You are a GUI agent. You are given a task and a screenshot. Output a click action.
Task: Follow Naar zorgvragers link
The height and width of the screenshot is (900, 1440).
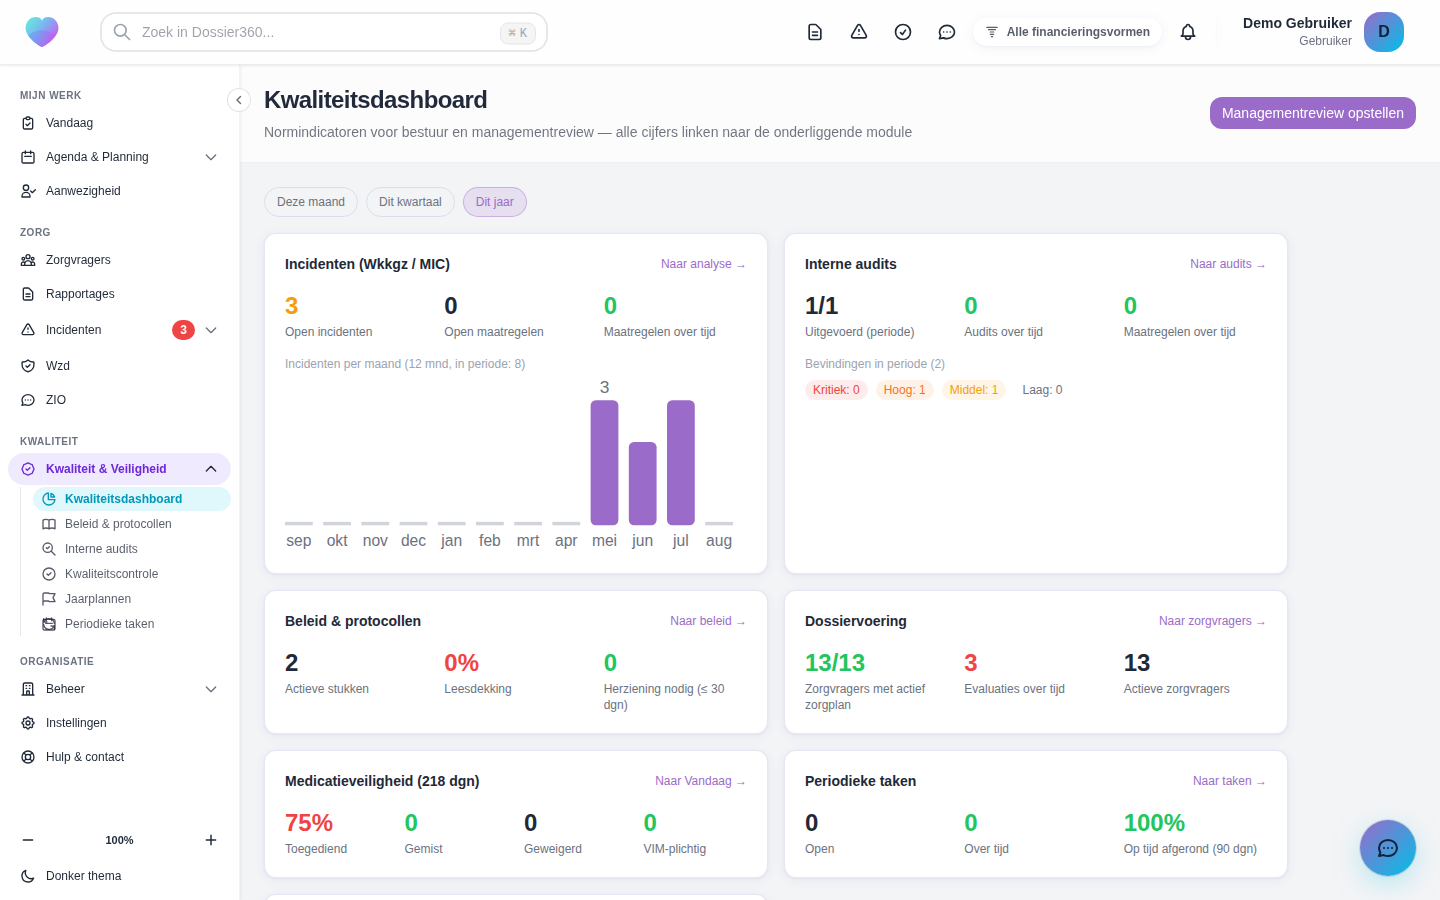1212,621
